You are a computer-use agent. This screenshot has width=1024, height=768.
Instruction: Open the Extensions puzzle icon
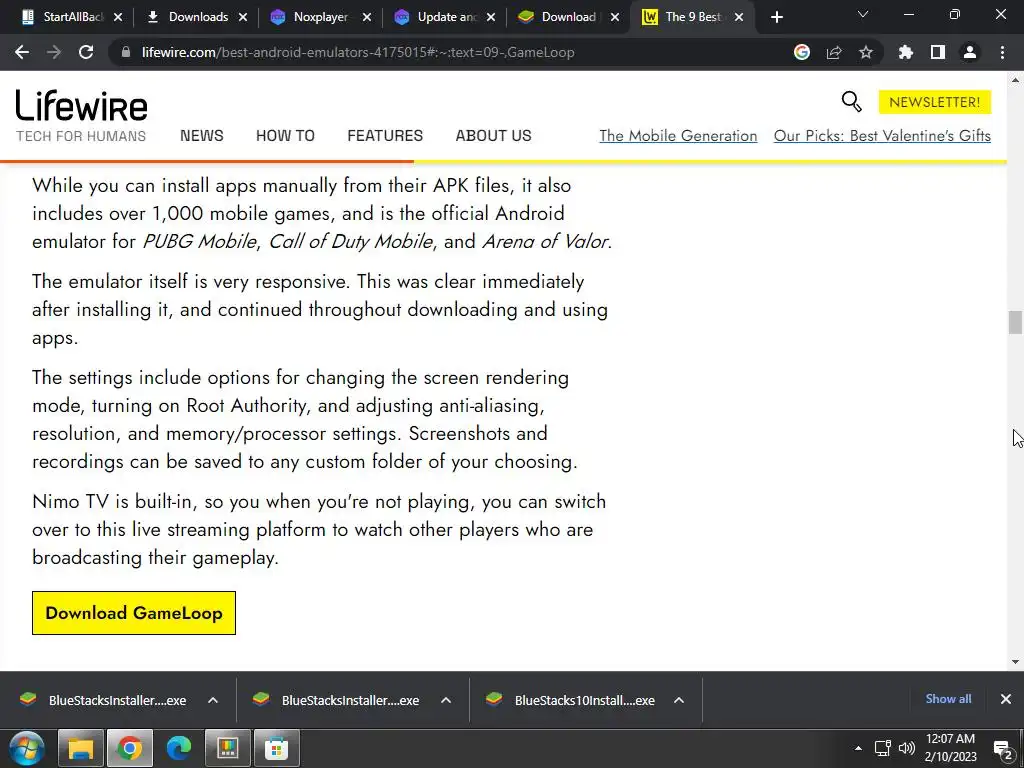pyautogui.click(x=906, y=52)
